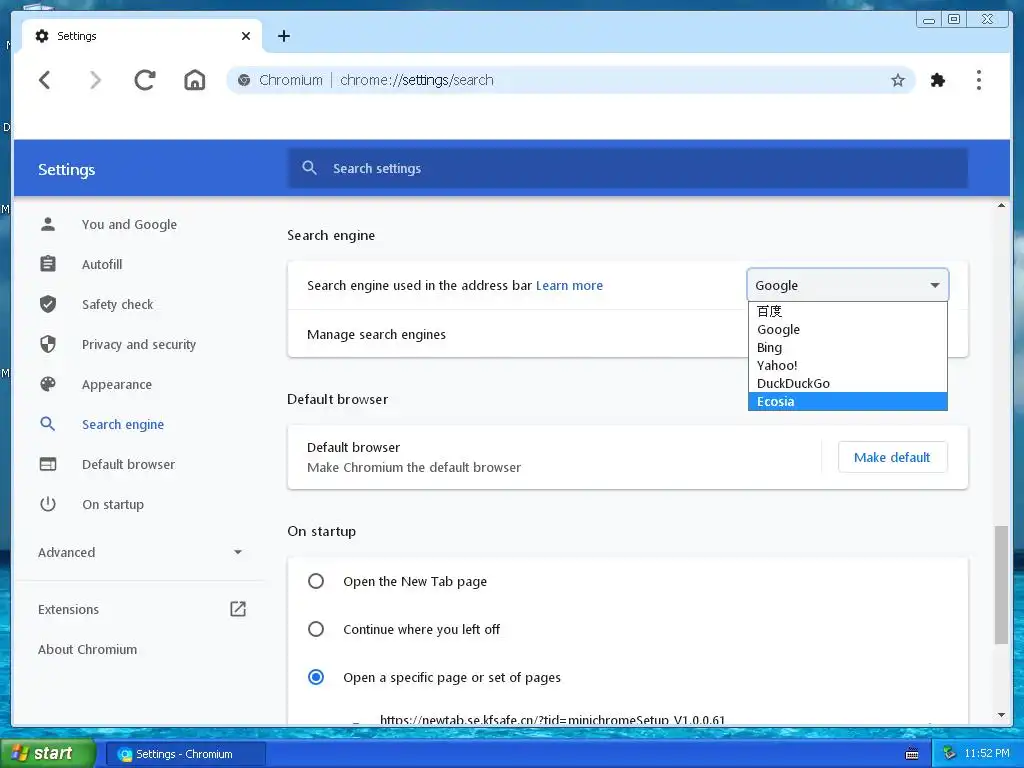Click the magnifier icon beside Search engine

click(48, 424)
